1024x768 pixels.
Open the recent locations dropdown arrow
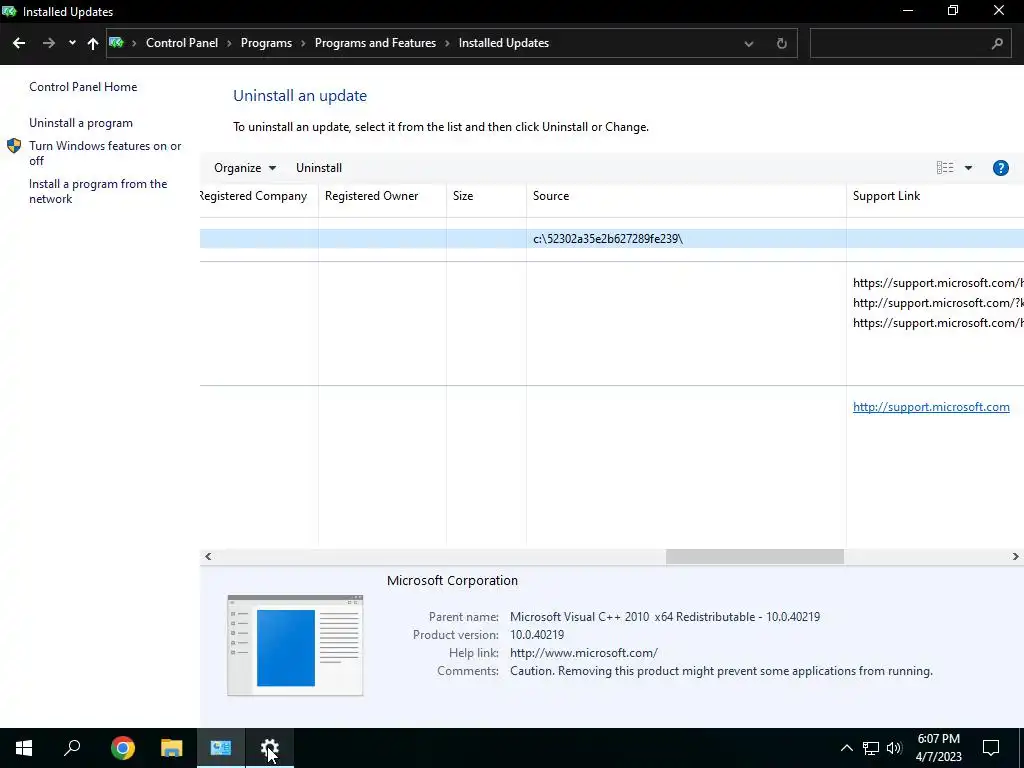[72, 43]
